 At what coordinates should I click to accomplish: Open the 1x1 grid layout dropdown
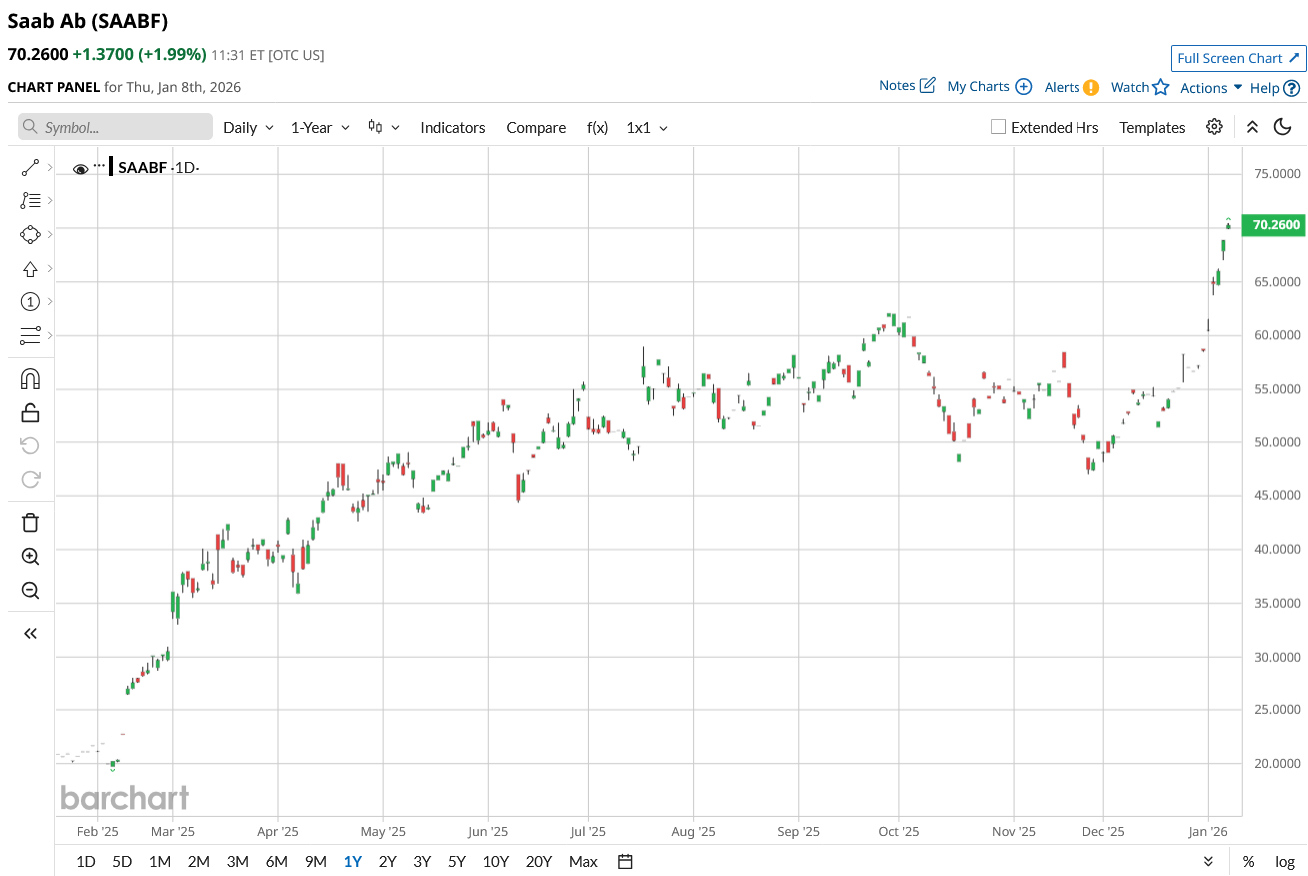click(x=647, y=127)
